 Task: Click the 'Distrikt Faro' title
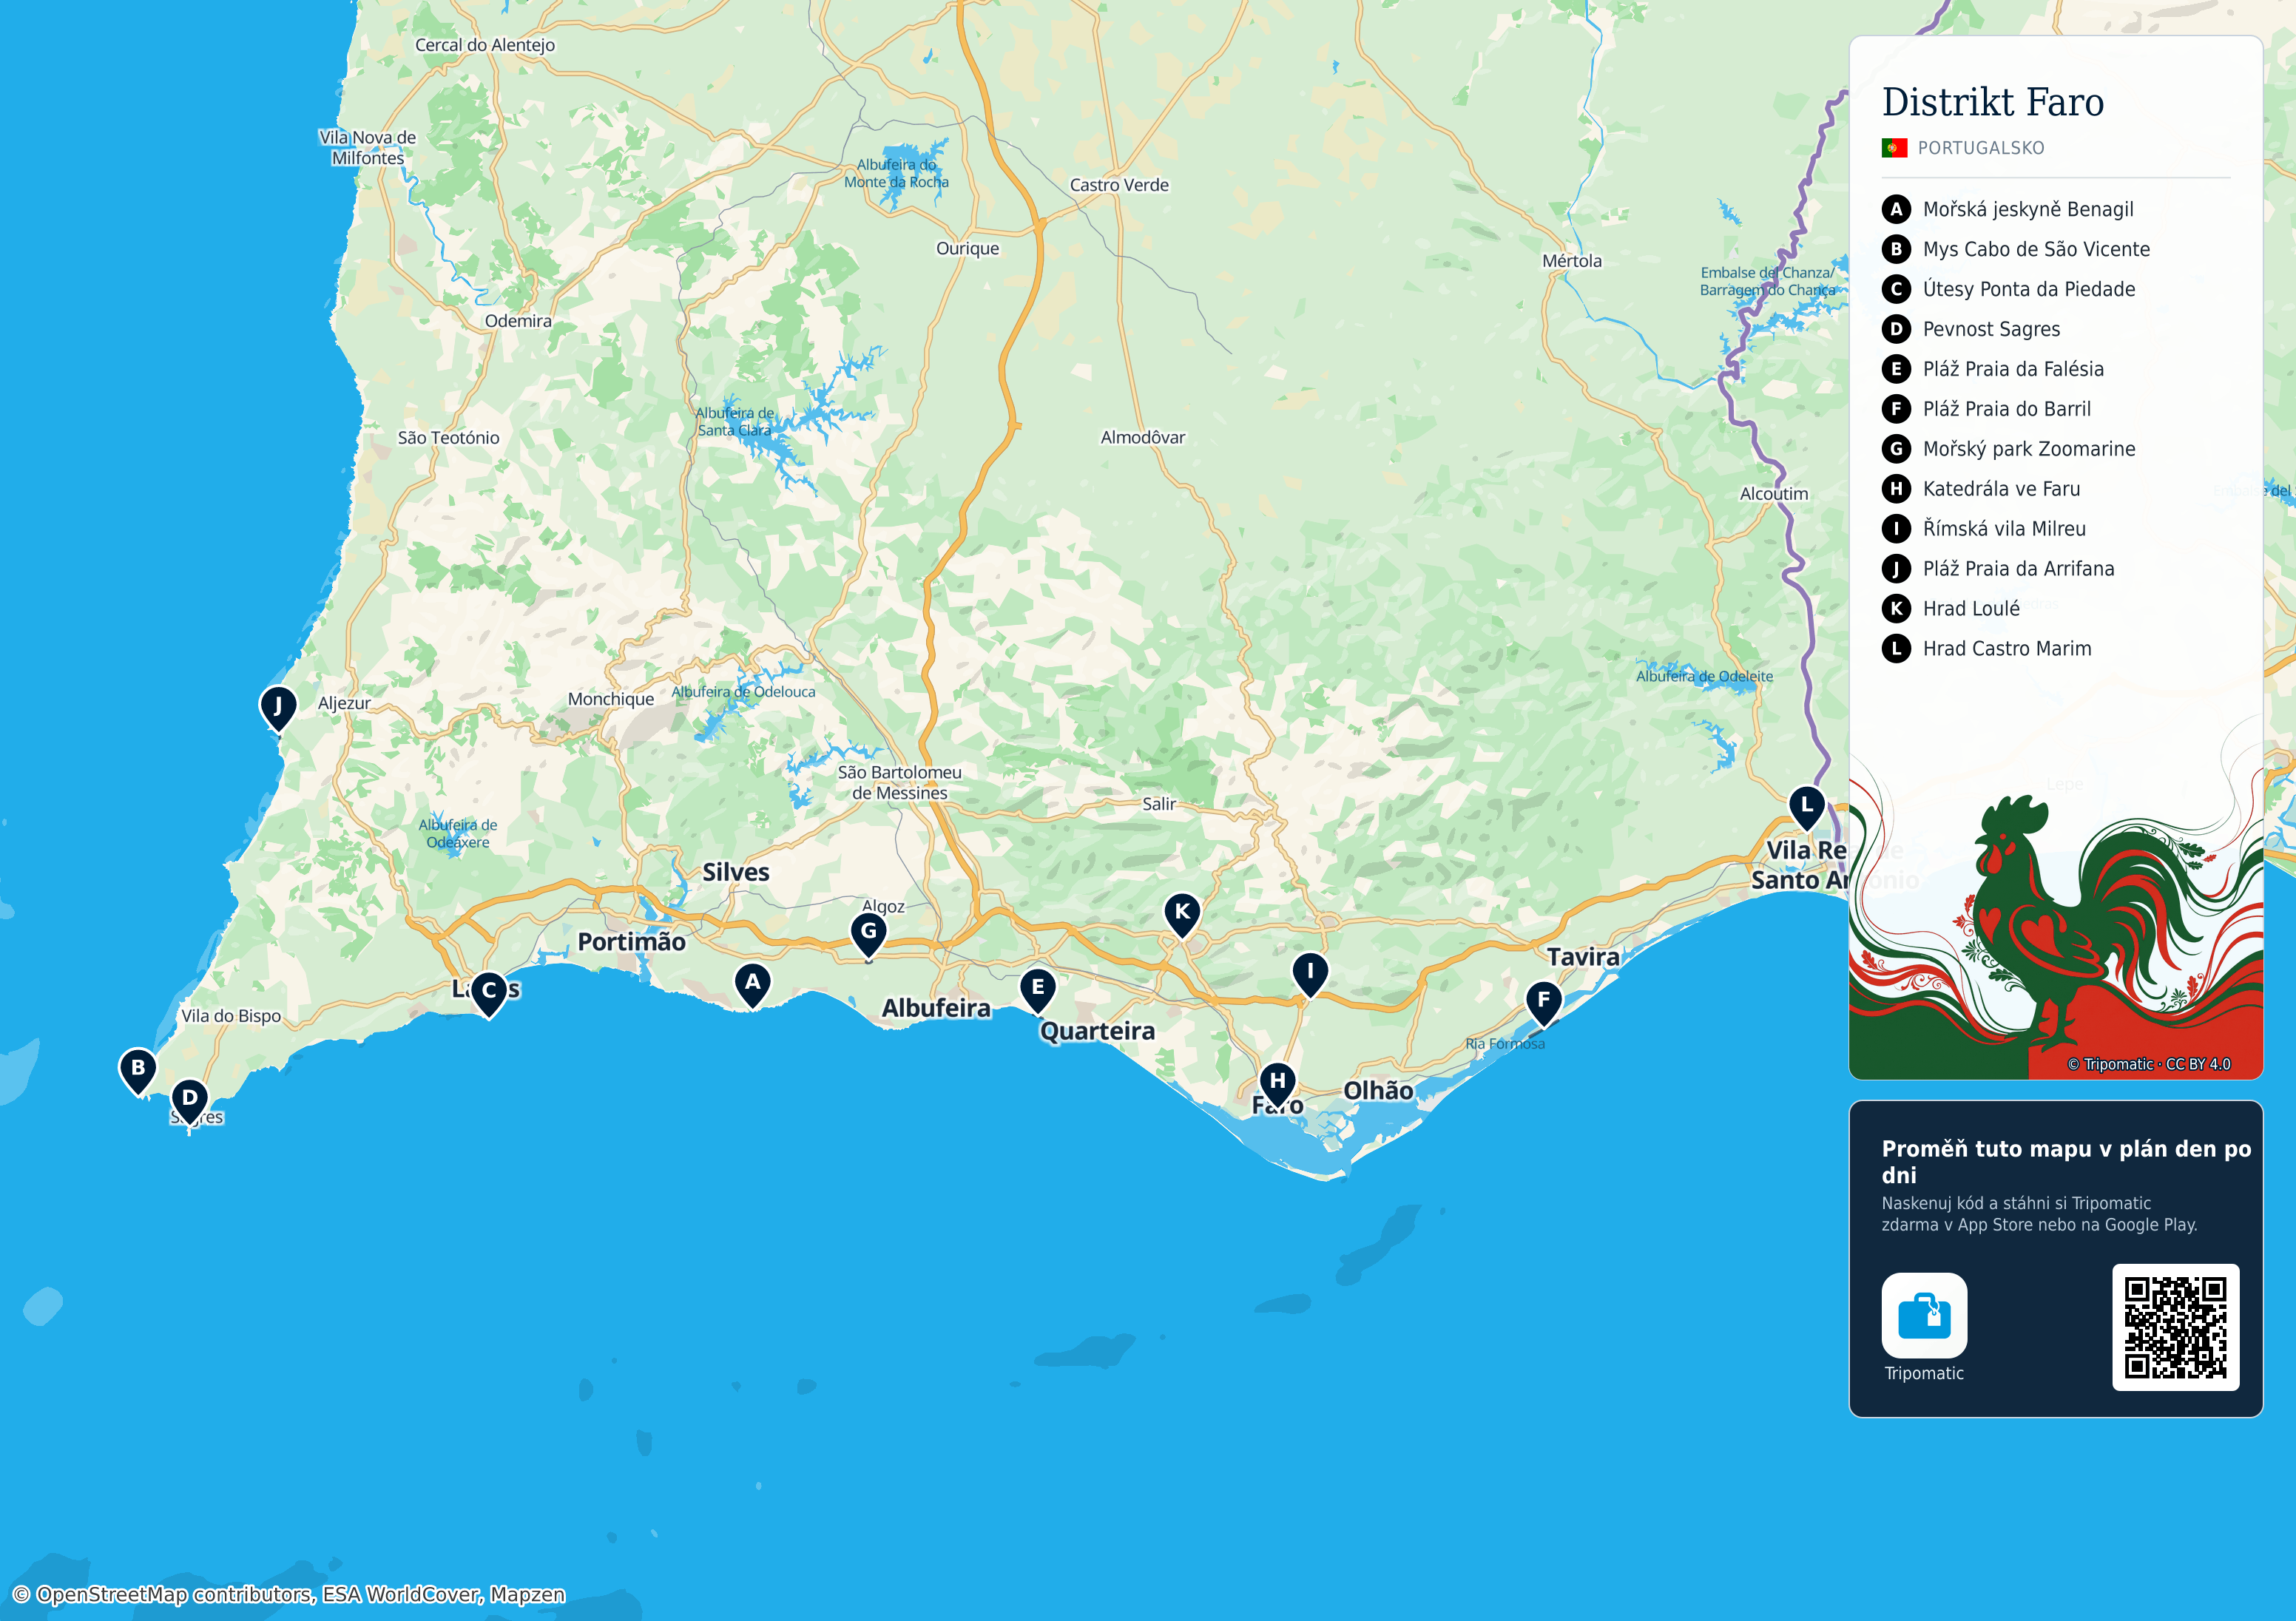point(1993,102)
